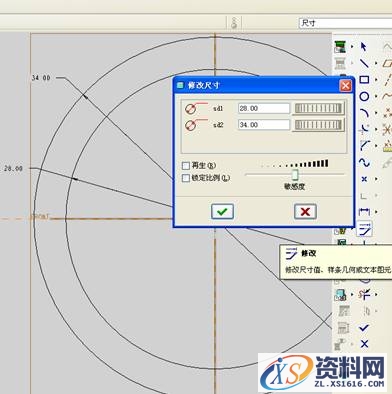Image resolution: width=392 pixels, height=394 pixels.
Task: Select the Point creation tool
Action: [364, 179]
